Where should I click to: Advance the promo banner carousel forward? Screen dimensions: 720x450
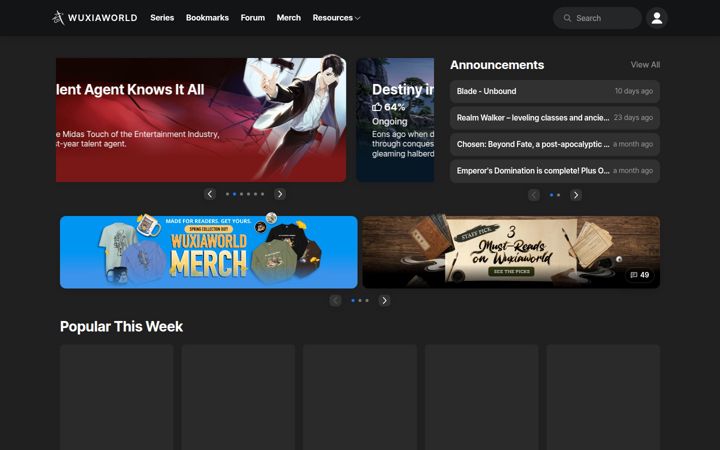[x=384, y=301]
